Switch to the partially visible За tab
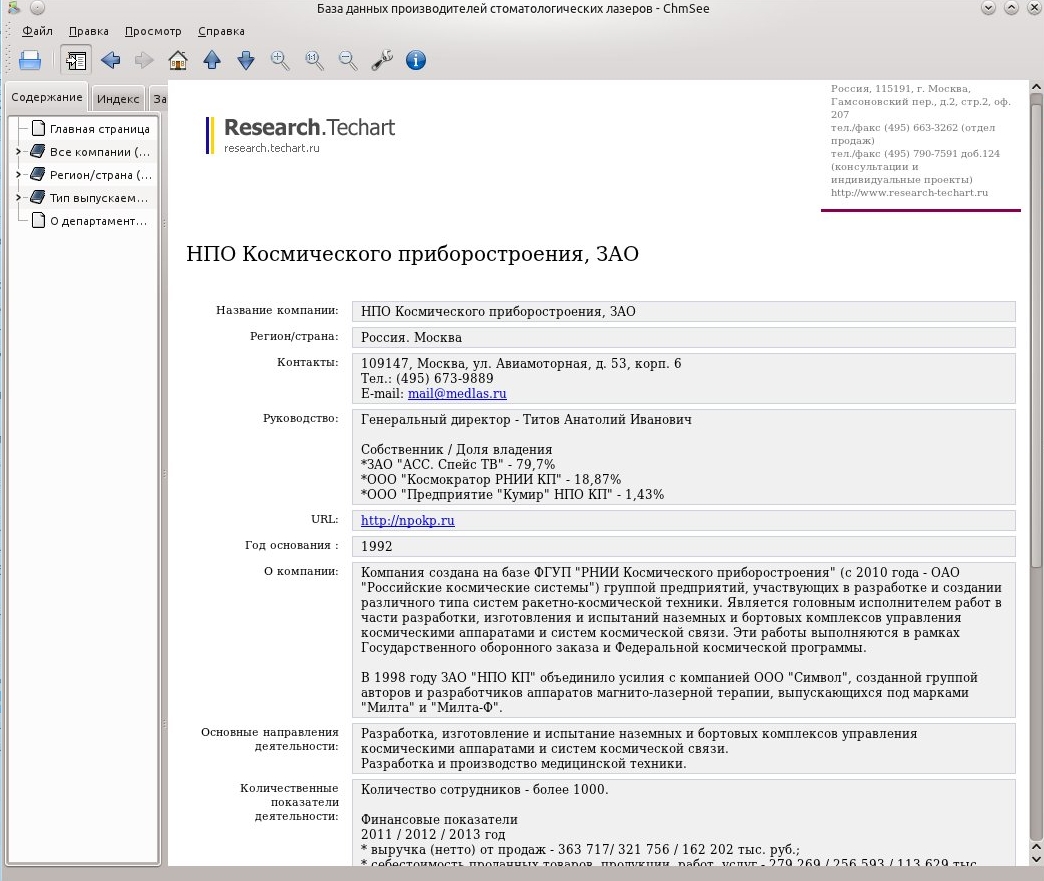This screenshot has width=1044, height=881. [158, 99]
